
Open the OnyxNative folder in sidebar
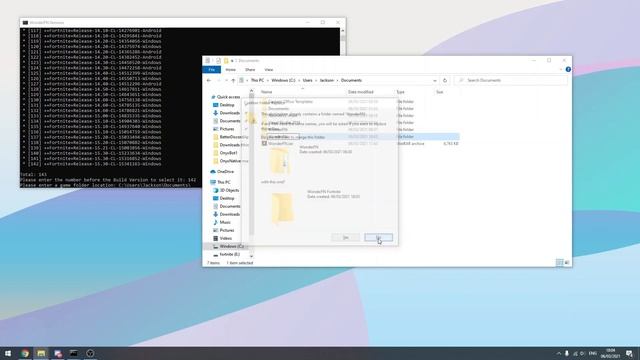(230, 161)
